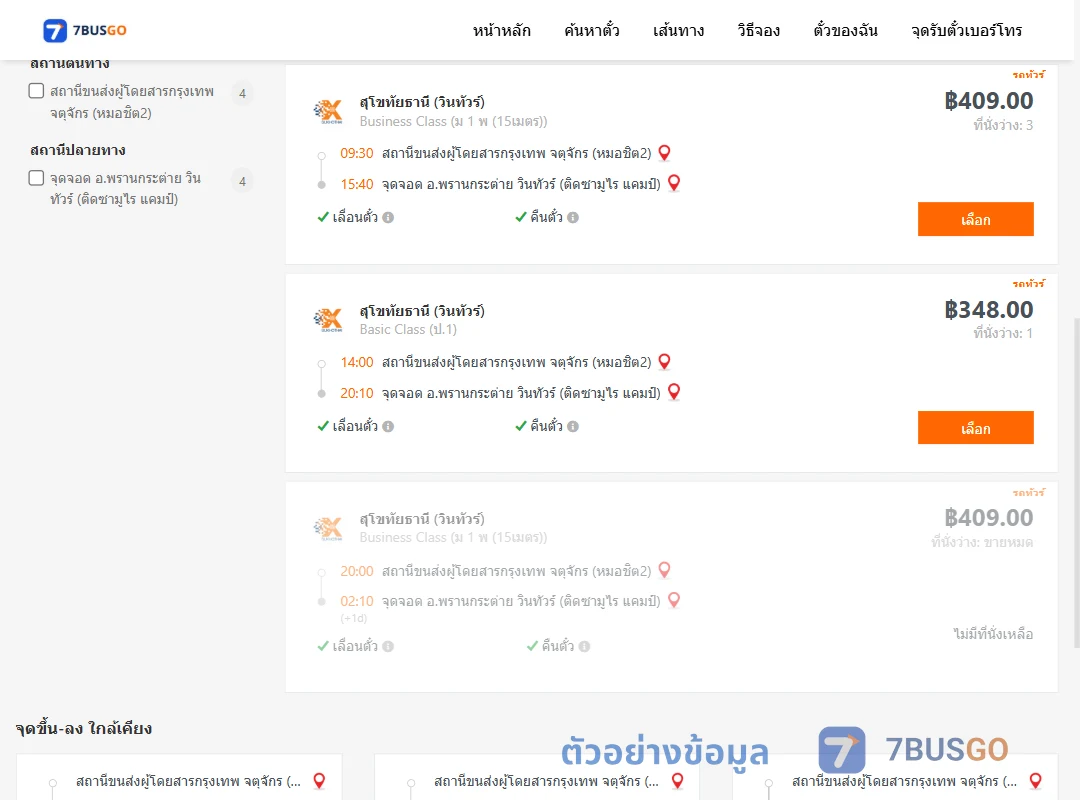Viewport: 1080px width, 800px height.
Task: Open map pin for 14:00 departure station
Action: coord(664,362)
